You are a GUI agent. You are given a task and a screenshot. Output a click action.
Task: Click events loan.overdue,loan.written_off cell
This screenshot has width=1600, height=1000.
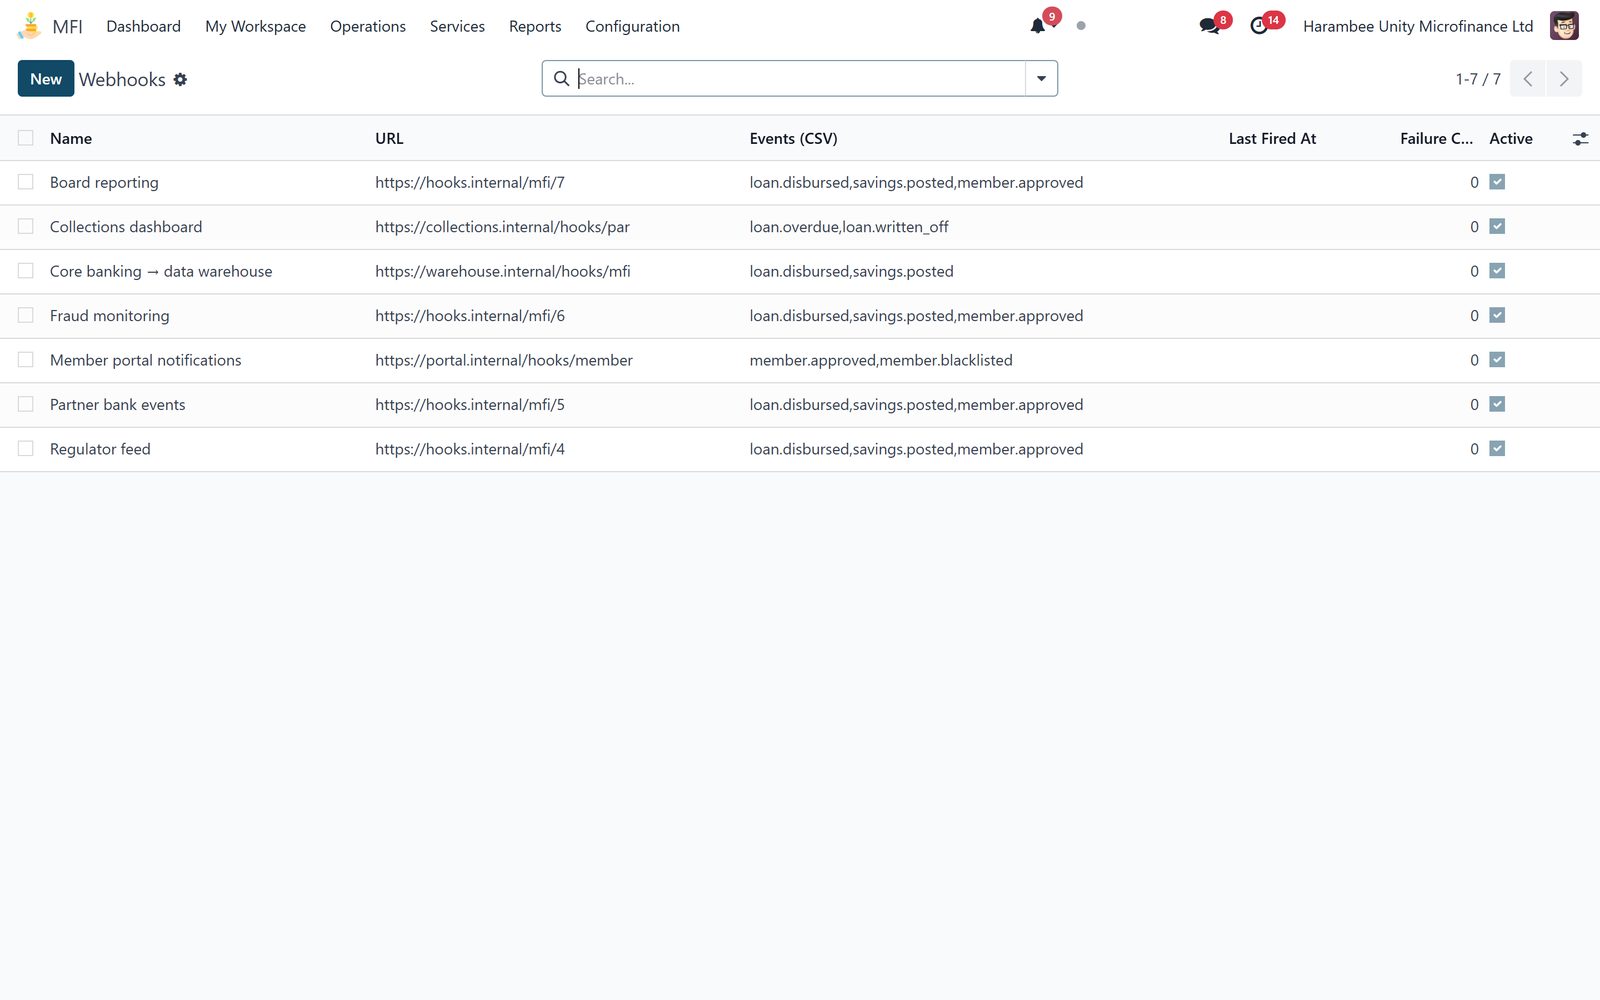click(849, 227)
